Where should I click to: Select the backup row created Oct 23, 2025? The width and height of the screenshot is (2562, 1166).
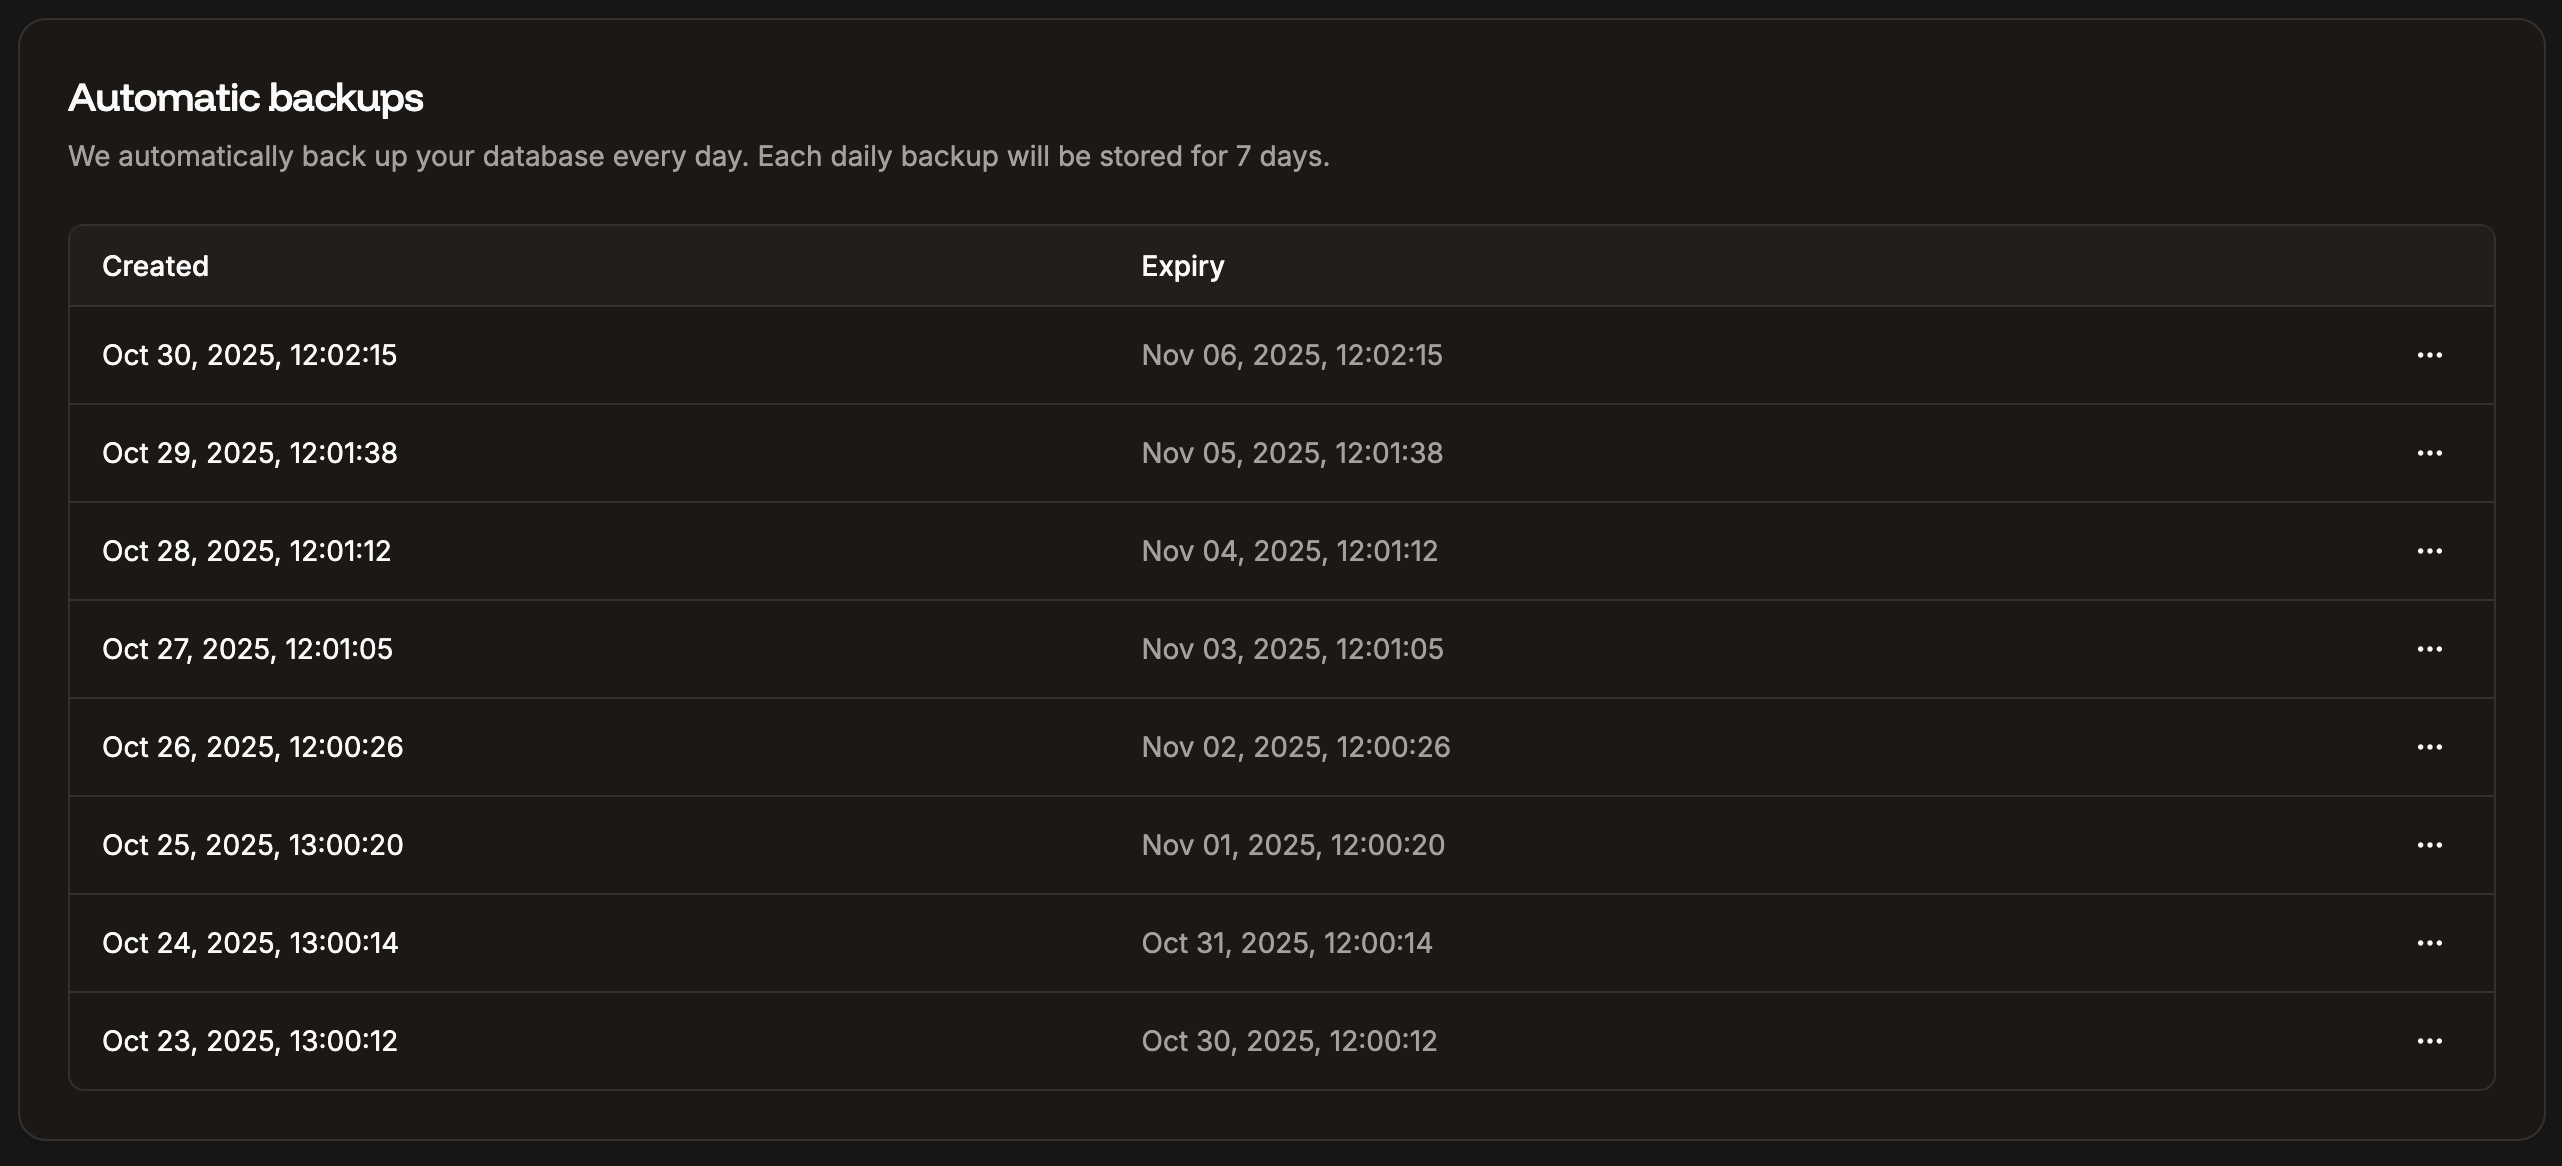[249, 1040]
